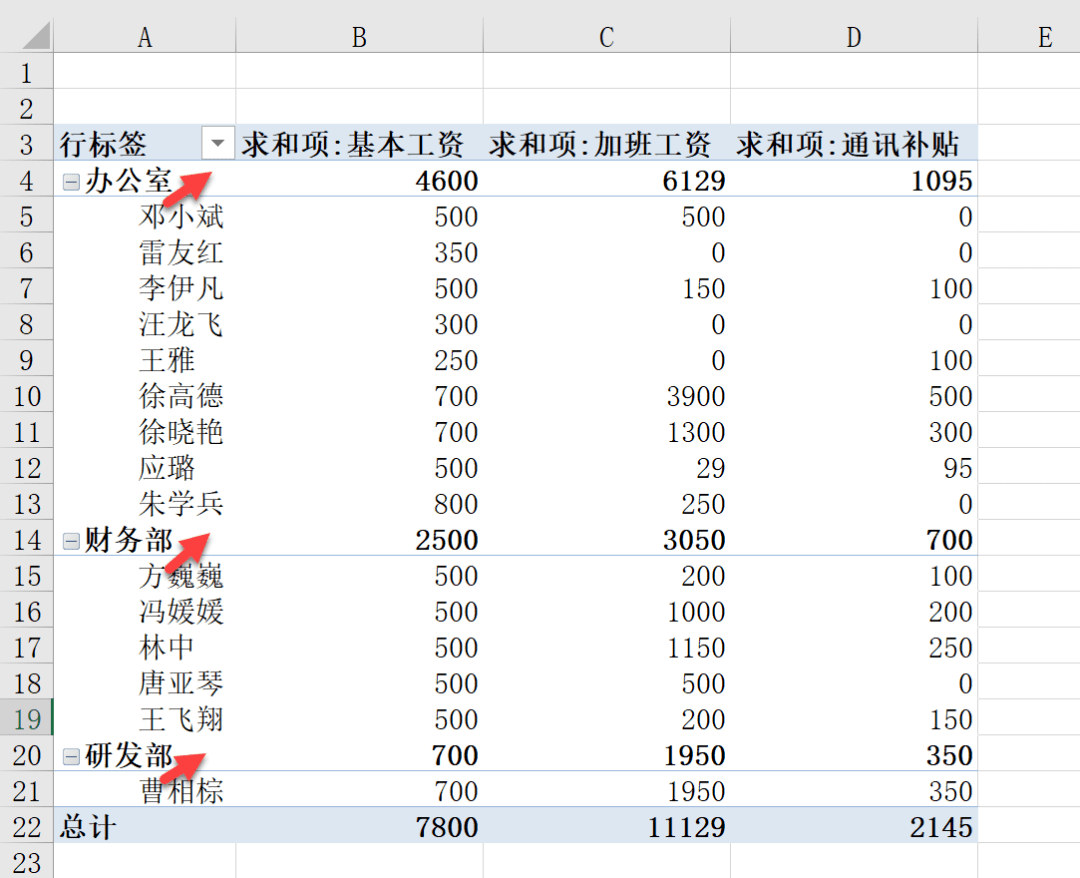Select the 徐晓艳 cell
Viewport: 1080px width, 878px height.
click(145, 432)
